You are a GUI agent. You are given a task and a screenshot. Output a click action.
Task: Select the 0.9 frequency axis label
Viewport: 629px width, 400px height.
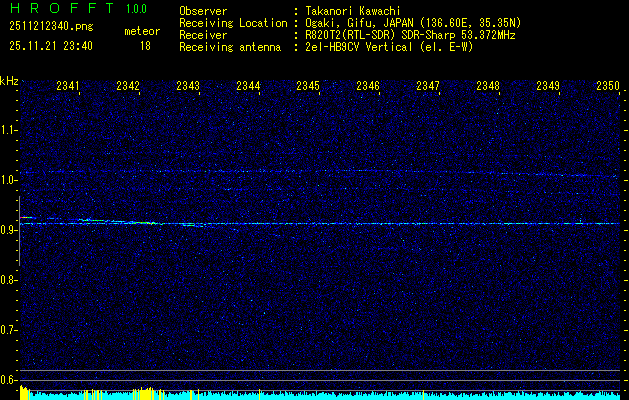[9, 230]
